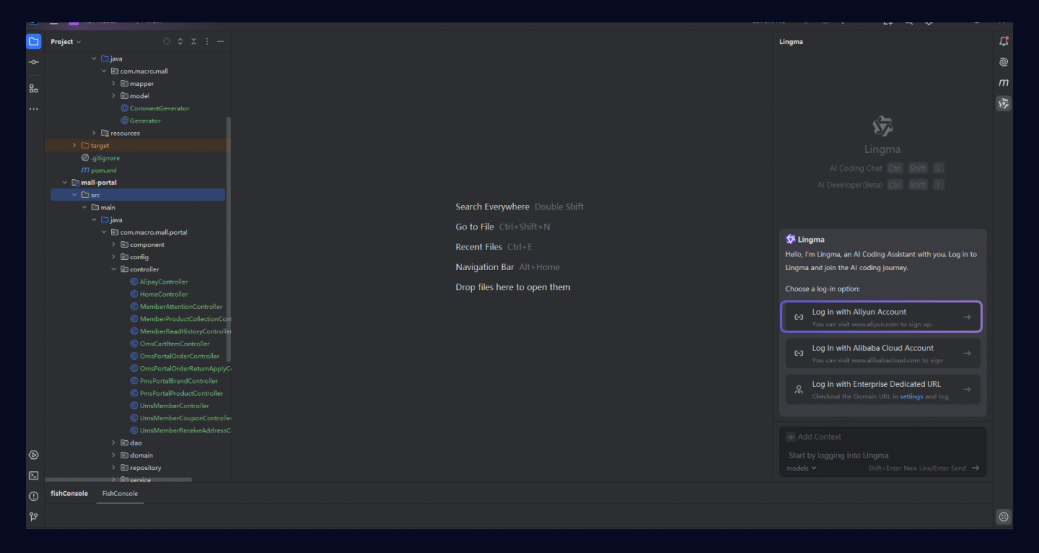Open the Git version control tool window
Viewport: 1039px width, 553px height.
pyautogui.click(x=34, y=517)
